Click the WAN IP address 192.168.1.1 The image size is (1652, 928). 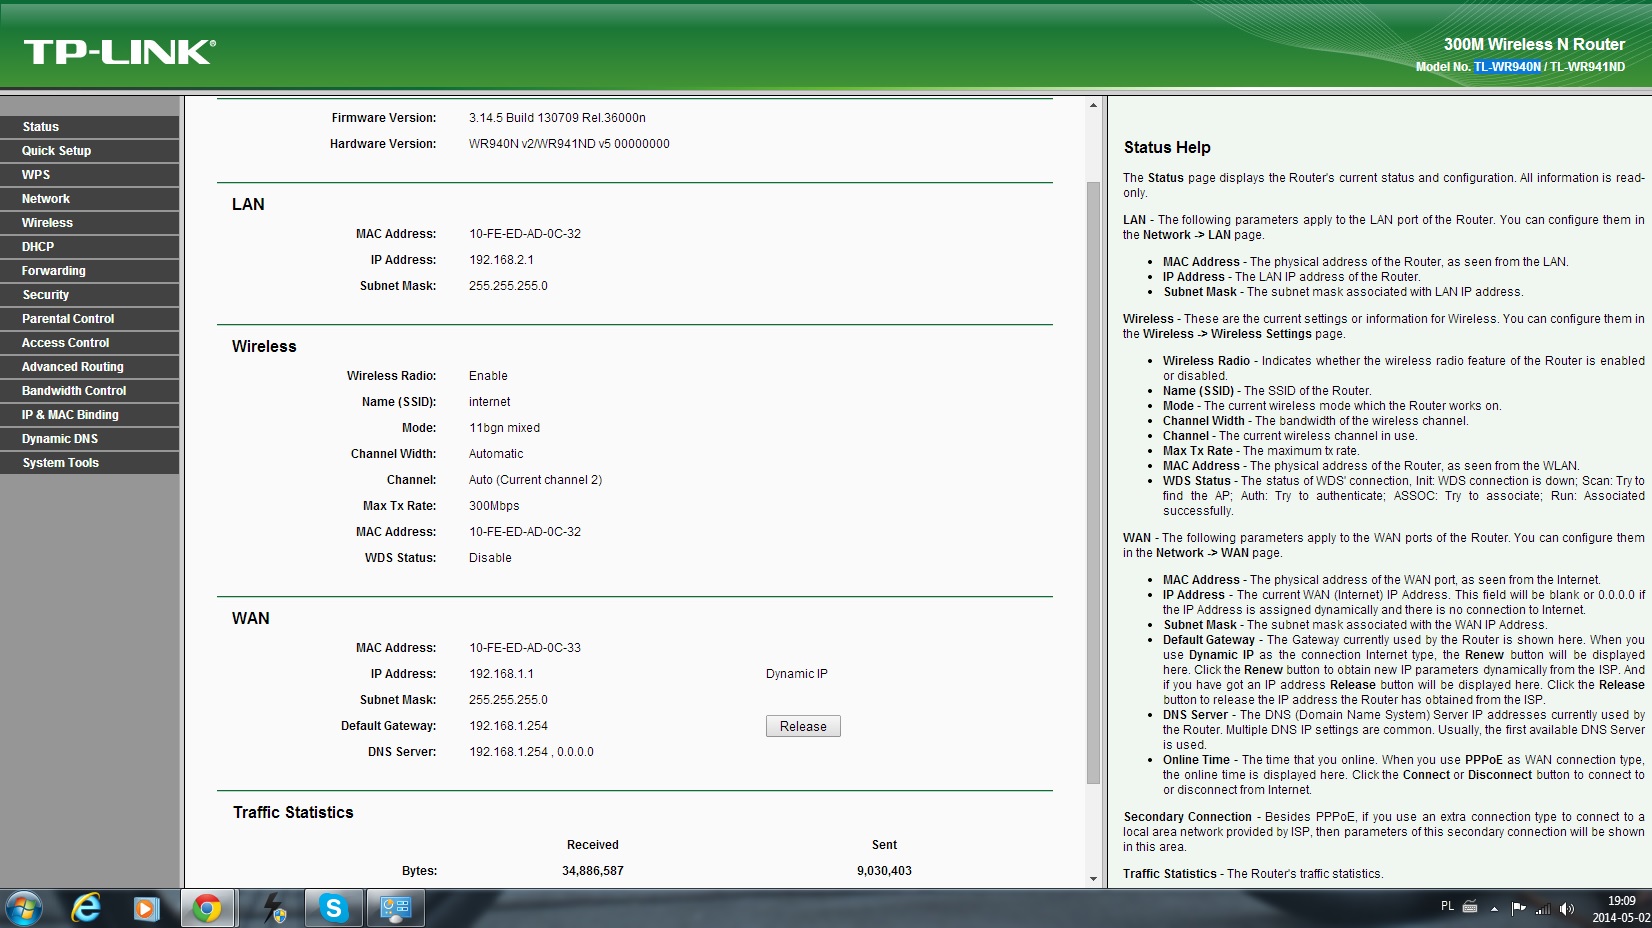pos(501,674)
